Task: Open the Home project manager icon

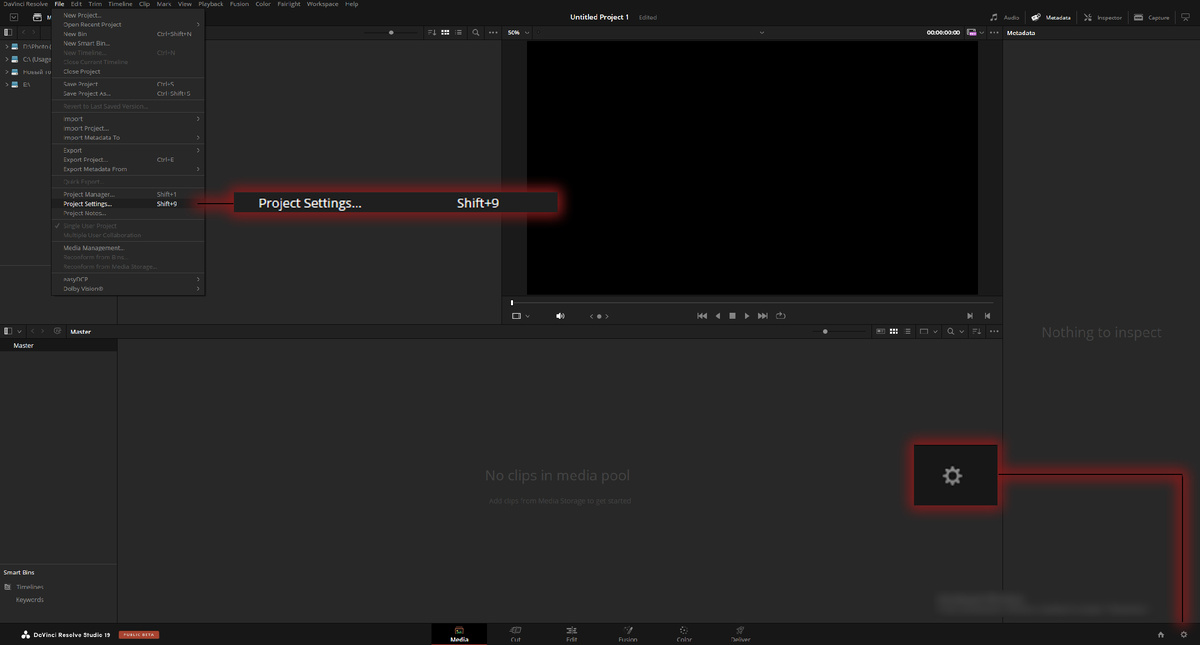Action: click(1161, 635)
